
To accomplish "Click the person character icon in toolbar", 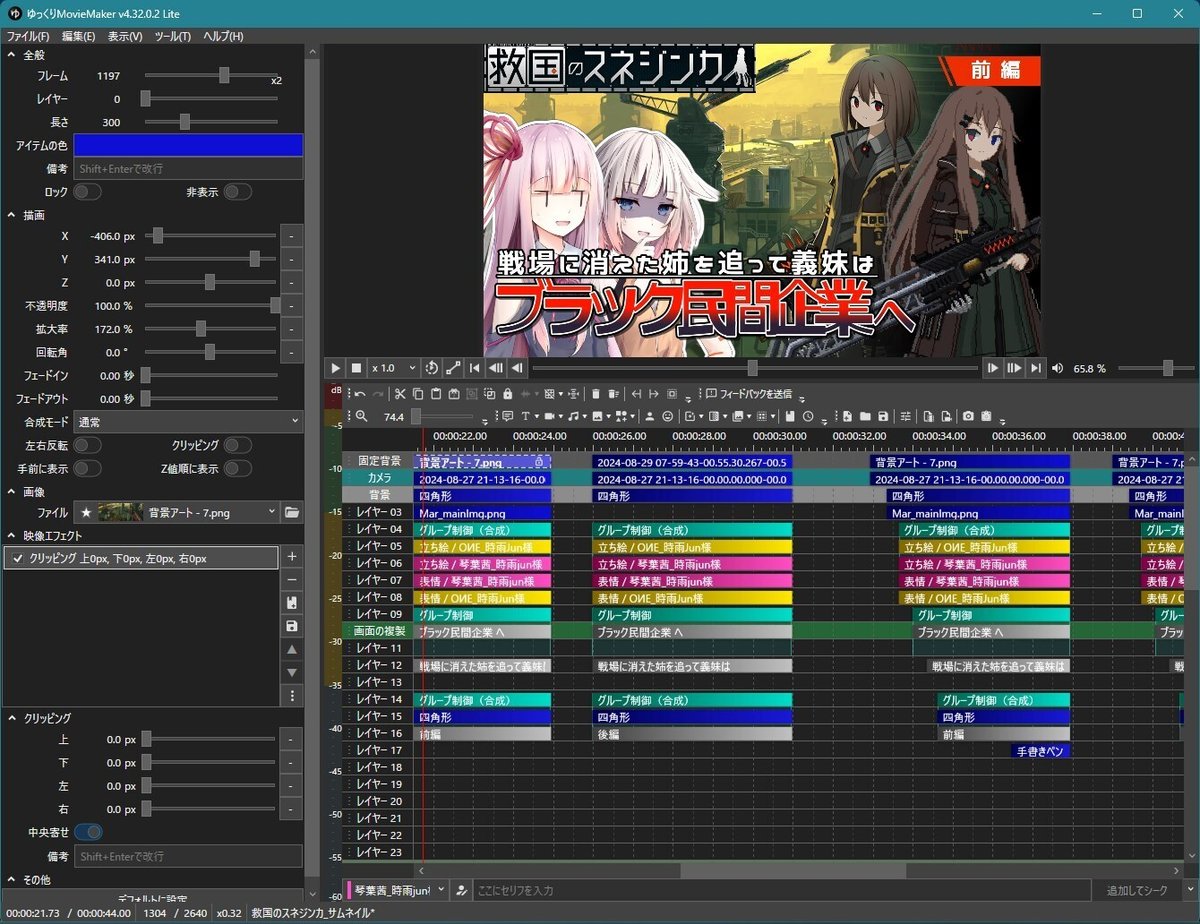I will tap(649, 416).
